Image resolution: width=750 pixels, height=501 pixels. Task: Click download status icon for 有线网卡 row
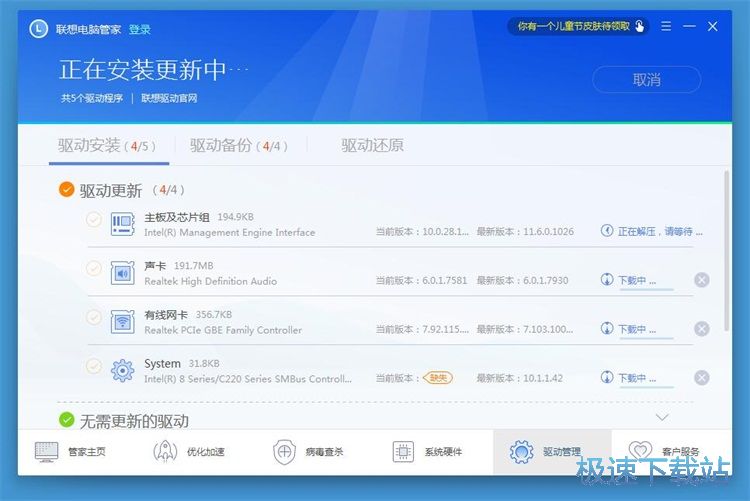tap(607, 328)
